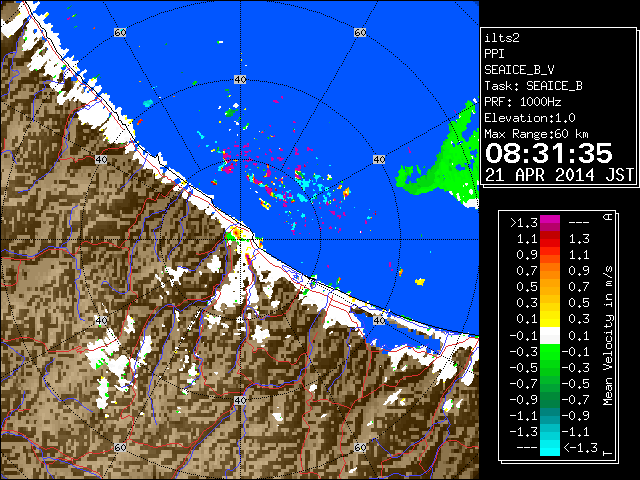Click the '60' range label in the southwest
The width and height of the screenshot is (640, 480).
(120, 447)
